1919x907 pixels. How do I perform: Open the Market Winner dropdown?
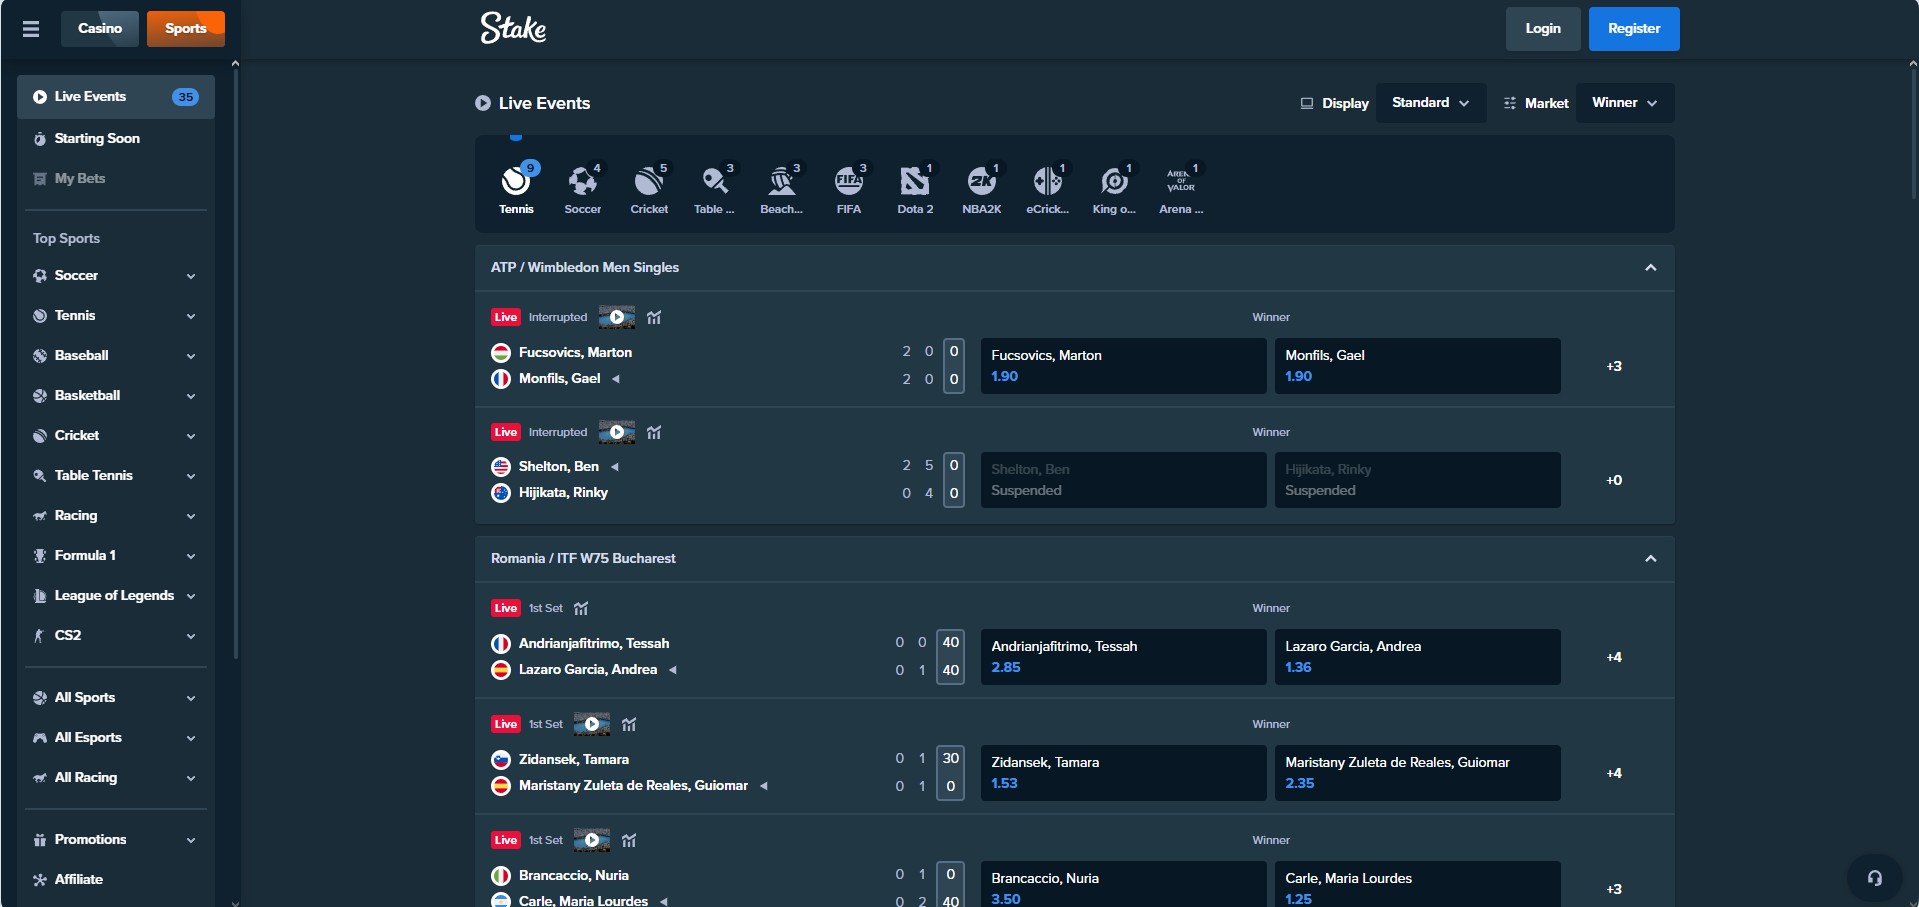click(x=1622, y=102)
